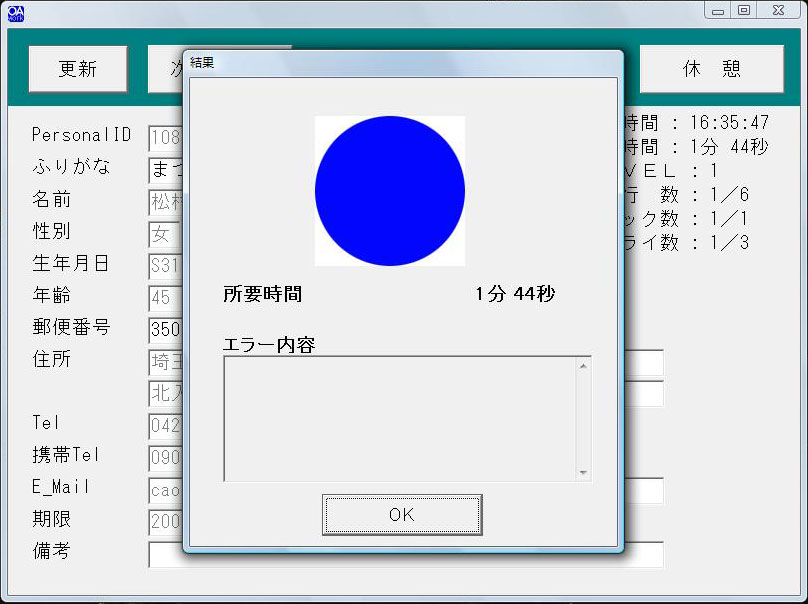Click the error content scroll down arrow

(x=583, y=473)
